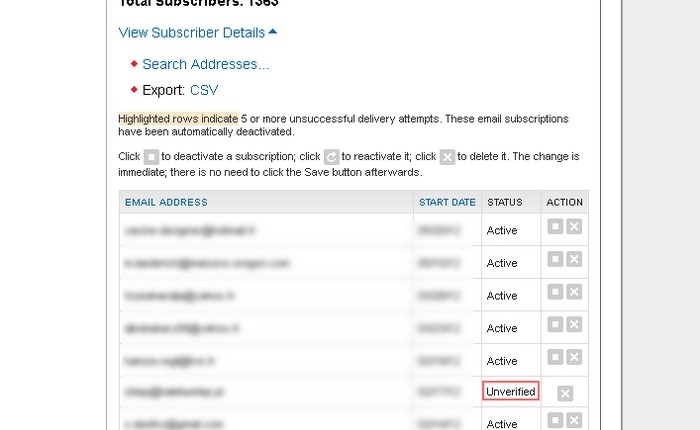This screenshot has height=430, width=700.
Task: Delete the Unverified subscriber
Action: [x=565, y=393]
